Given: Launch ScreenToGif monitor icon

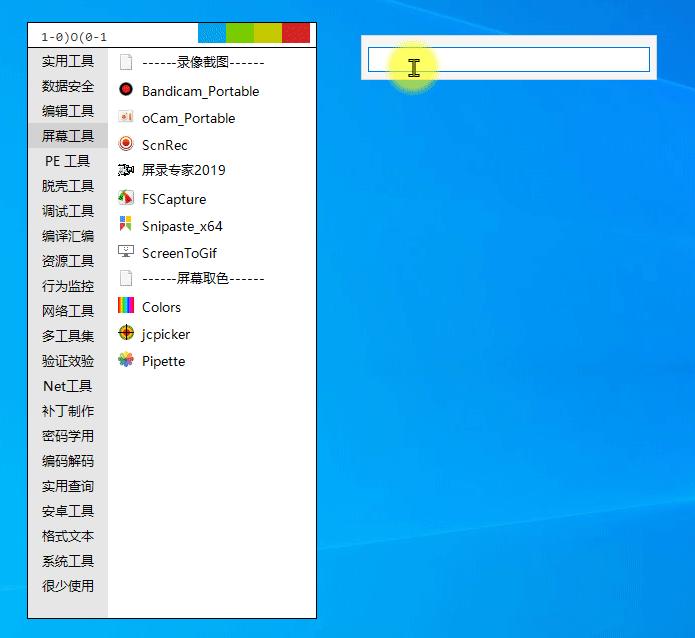Looking at the screenshot, I should 126,252.
